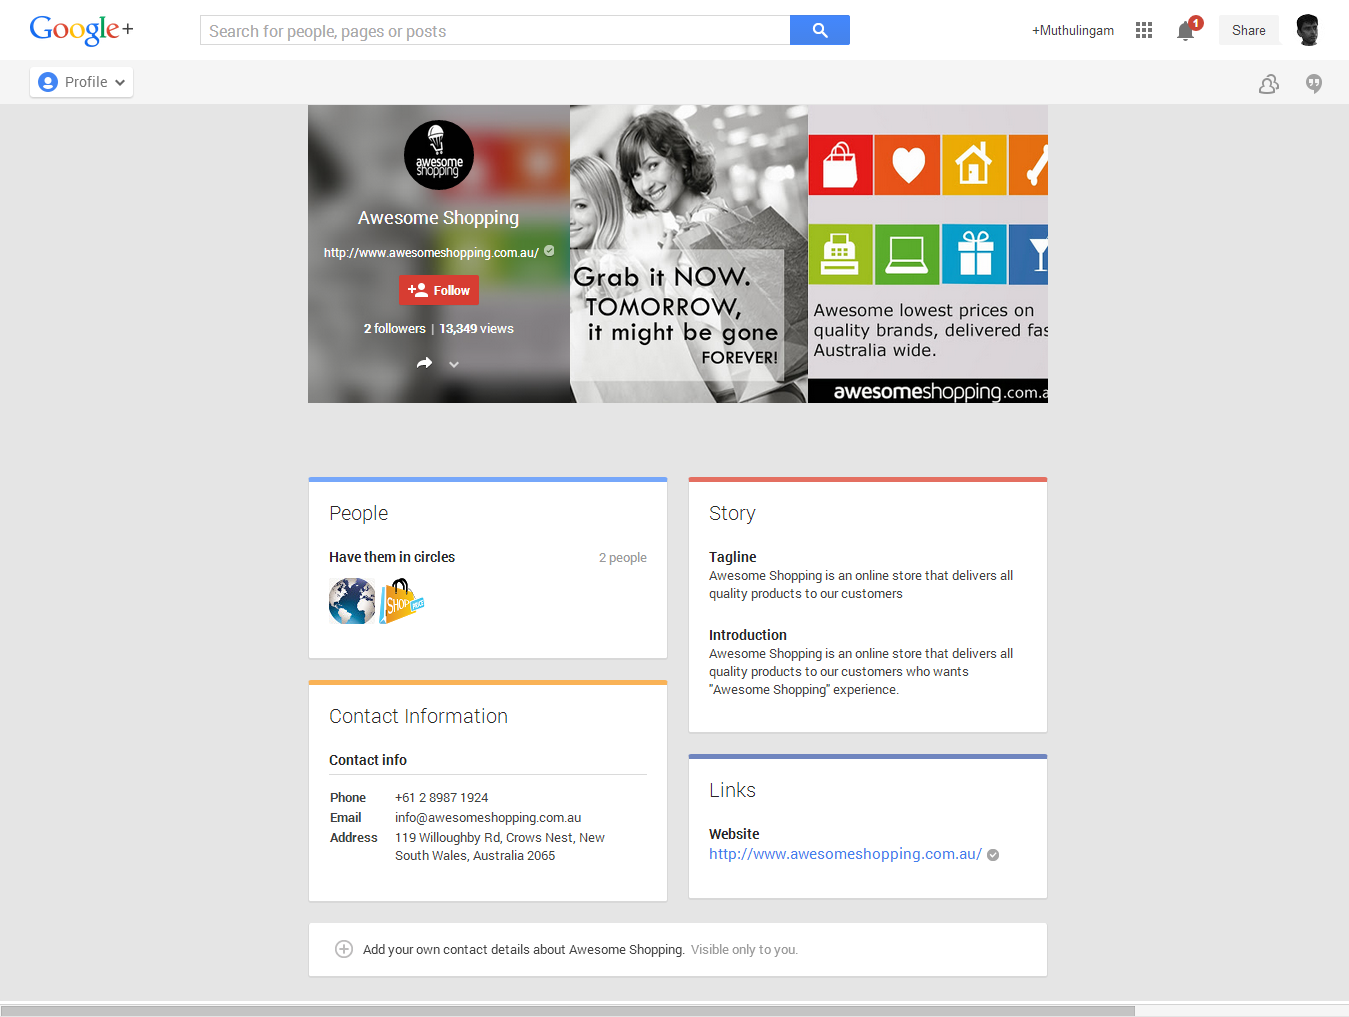Click the phone number +61 2 8987 1924
This screenshot has height=1017, width=1349.
[441, 798]
